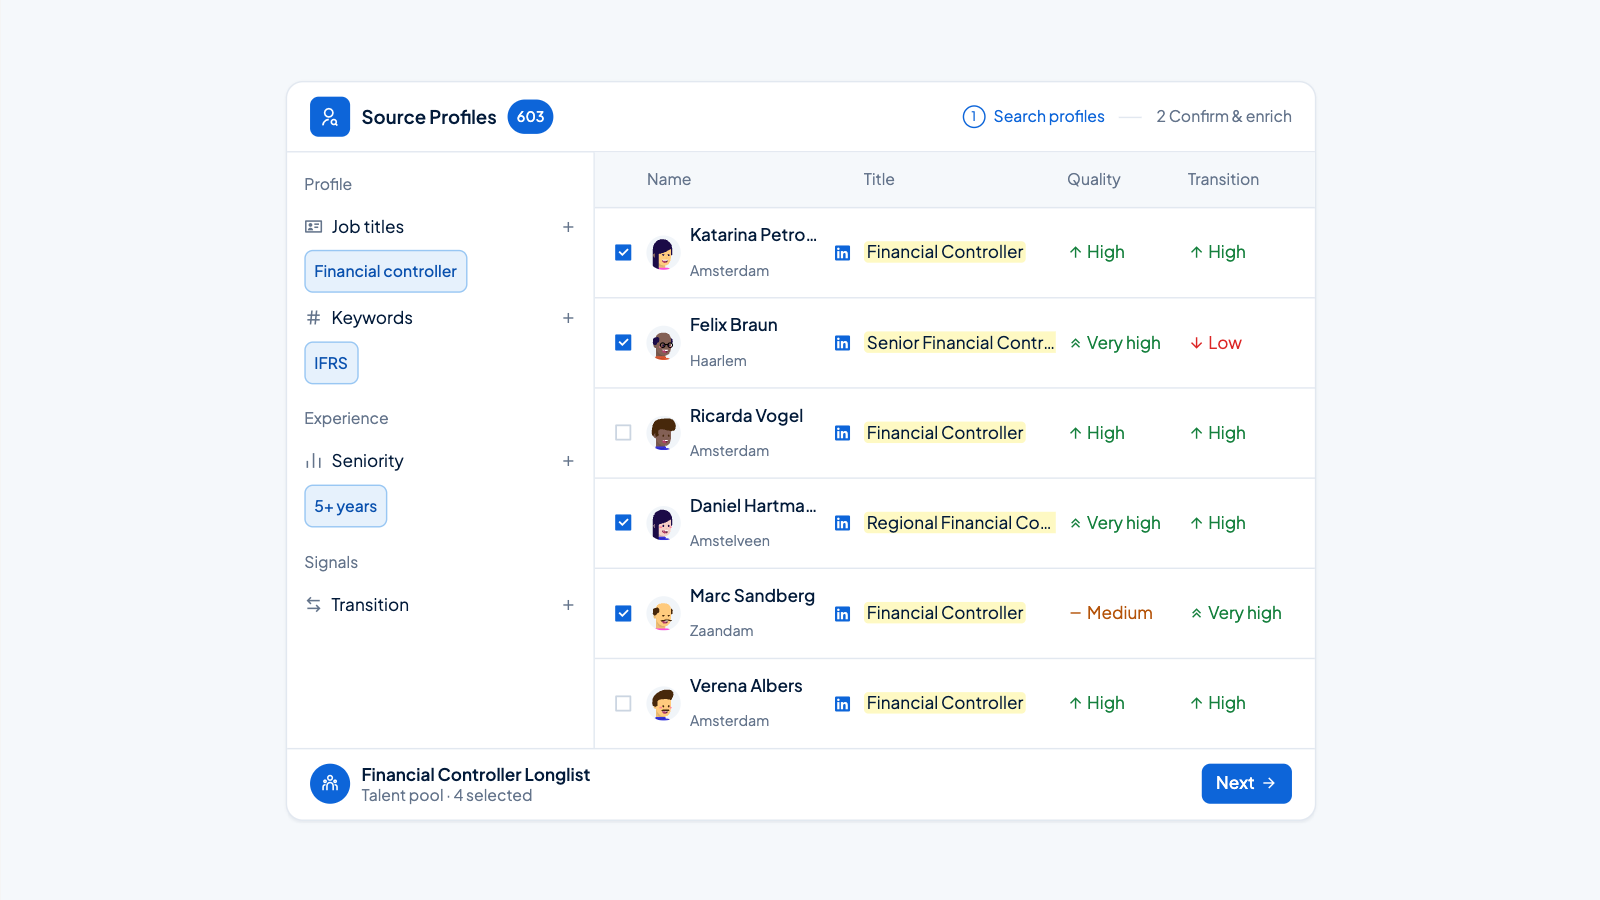Uncheck Daniel Hartma's row checkbox

pyautogui.click(x=623, y=523)
